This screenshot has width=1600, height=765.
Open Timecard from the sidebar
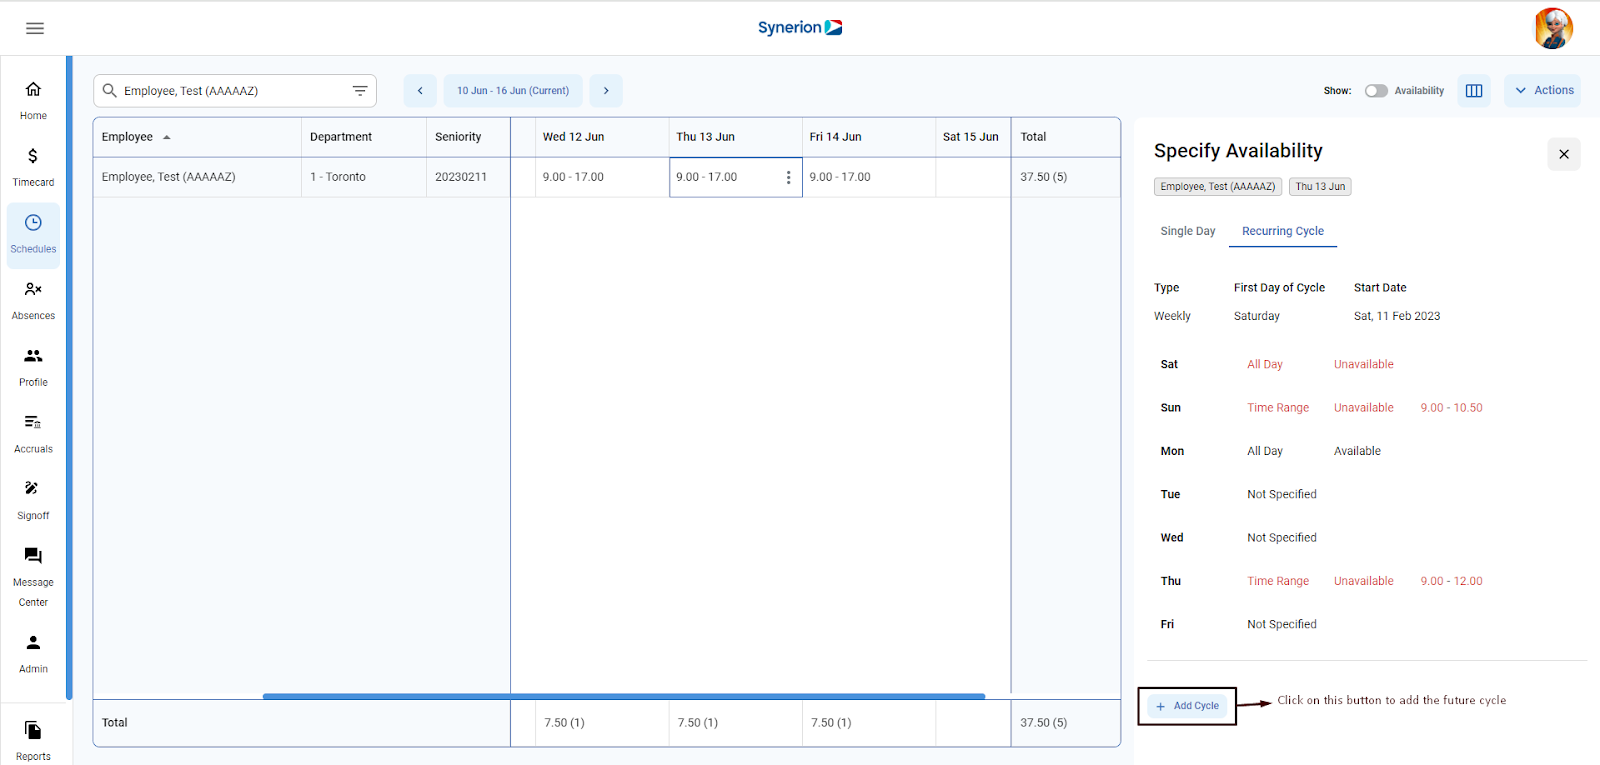pyautogui.click(x=33, y=167)
